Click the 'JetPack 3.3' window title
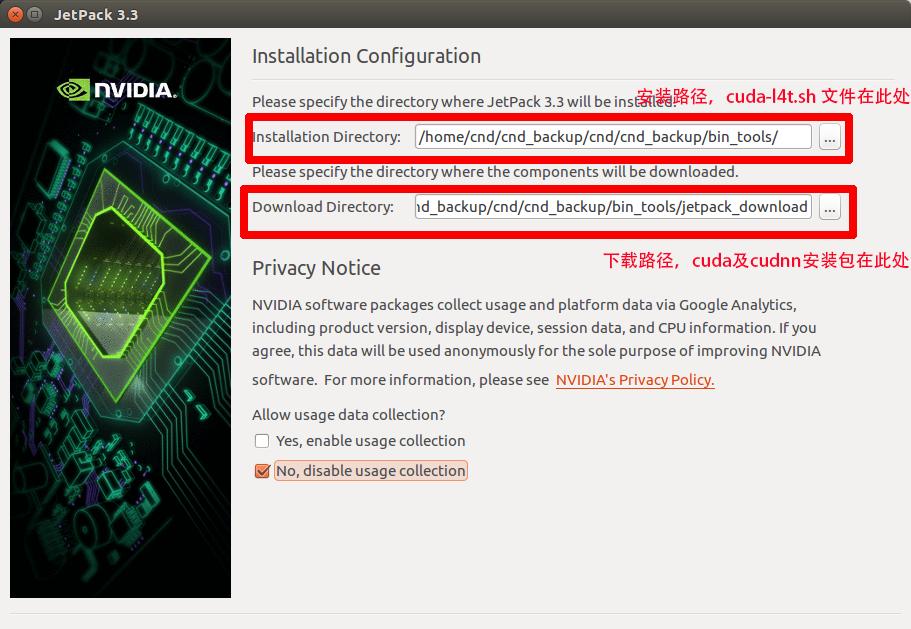The height and width of the screenshot is (629, 911). 96,15
